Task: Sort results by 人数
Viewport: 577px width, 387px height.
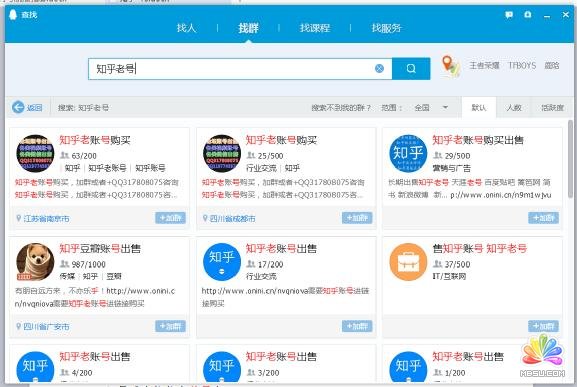Action: click(x=514, y=107)
